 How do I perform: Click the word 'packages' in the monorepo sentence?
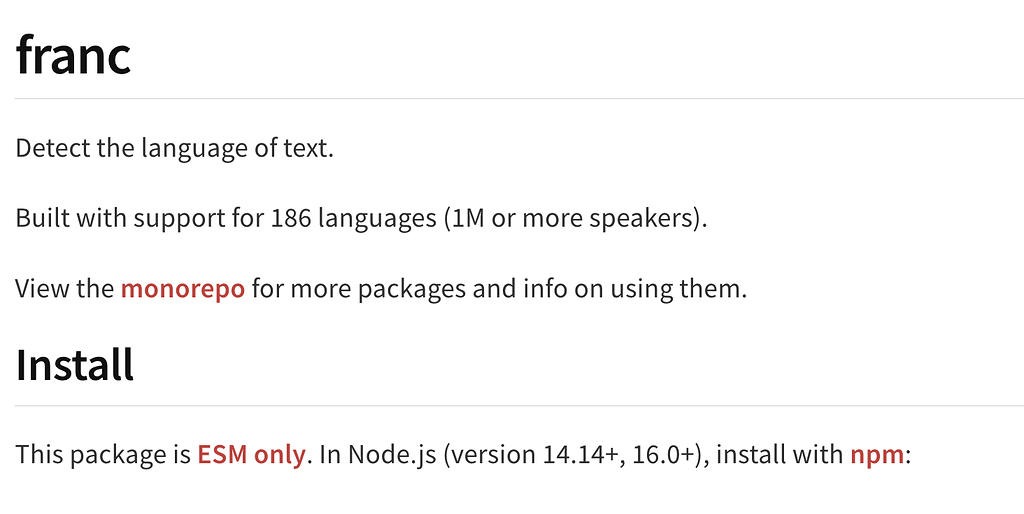click(411, 289)
